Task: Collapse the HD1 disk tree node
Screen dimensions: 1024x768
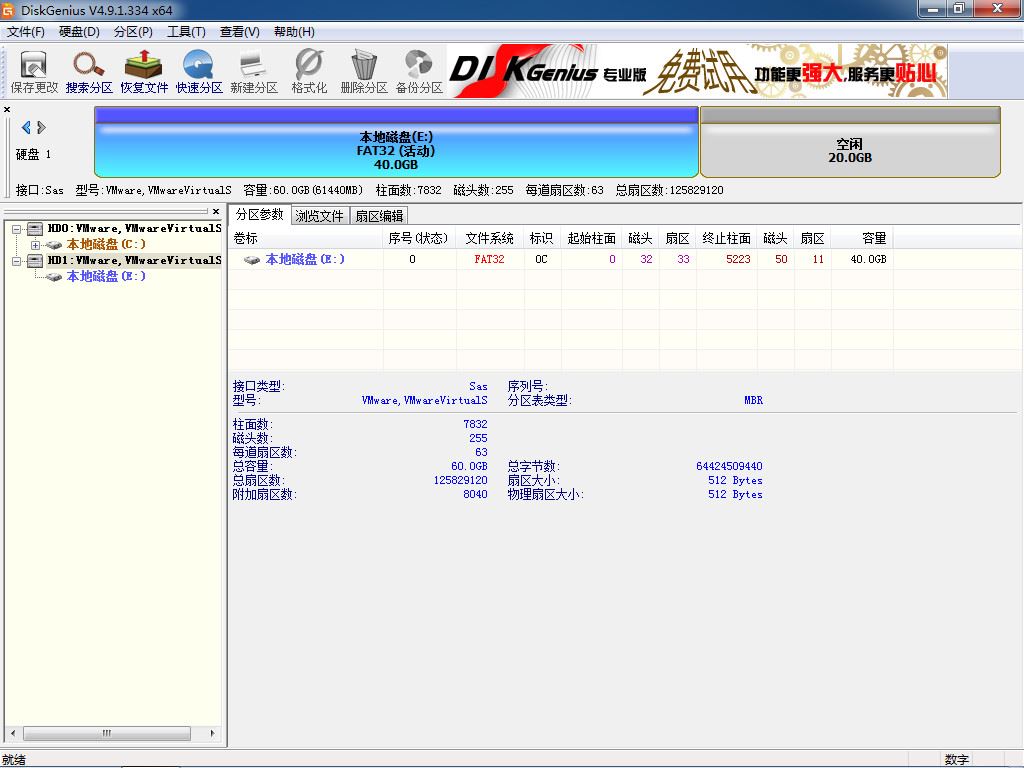Action: 17,261
